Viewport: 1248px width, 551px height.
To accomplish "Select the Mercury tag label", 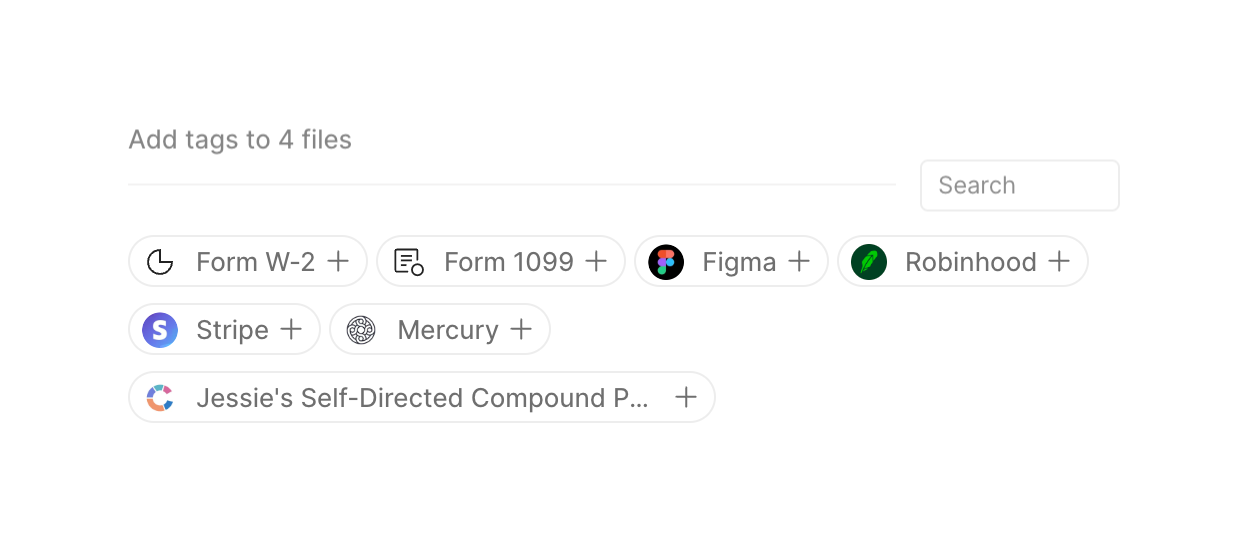I will click(x=447, y=330).
